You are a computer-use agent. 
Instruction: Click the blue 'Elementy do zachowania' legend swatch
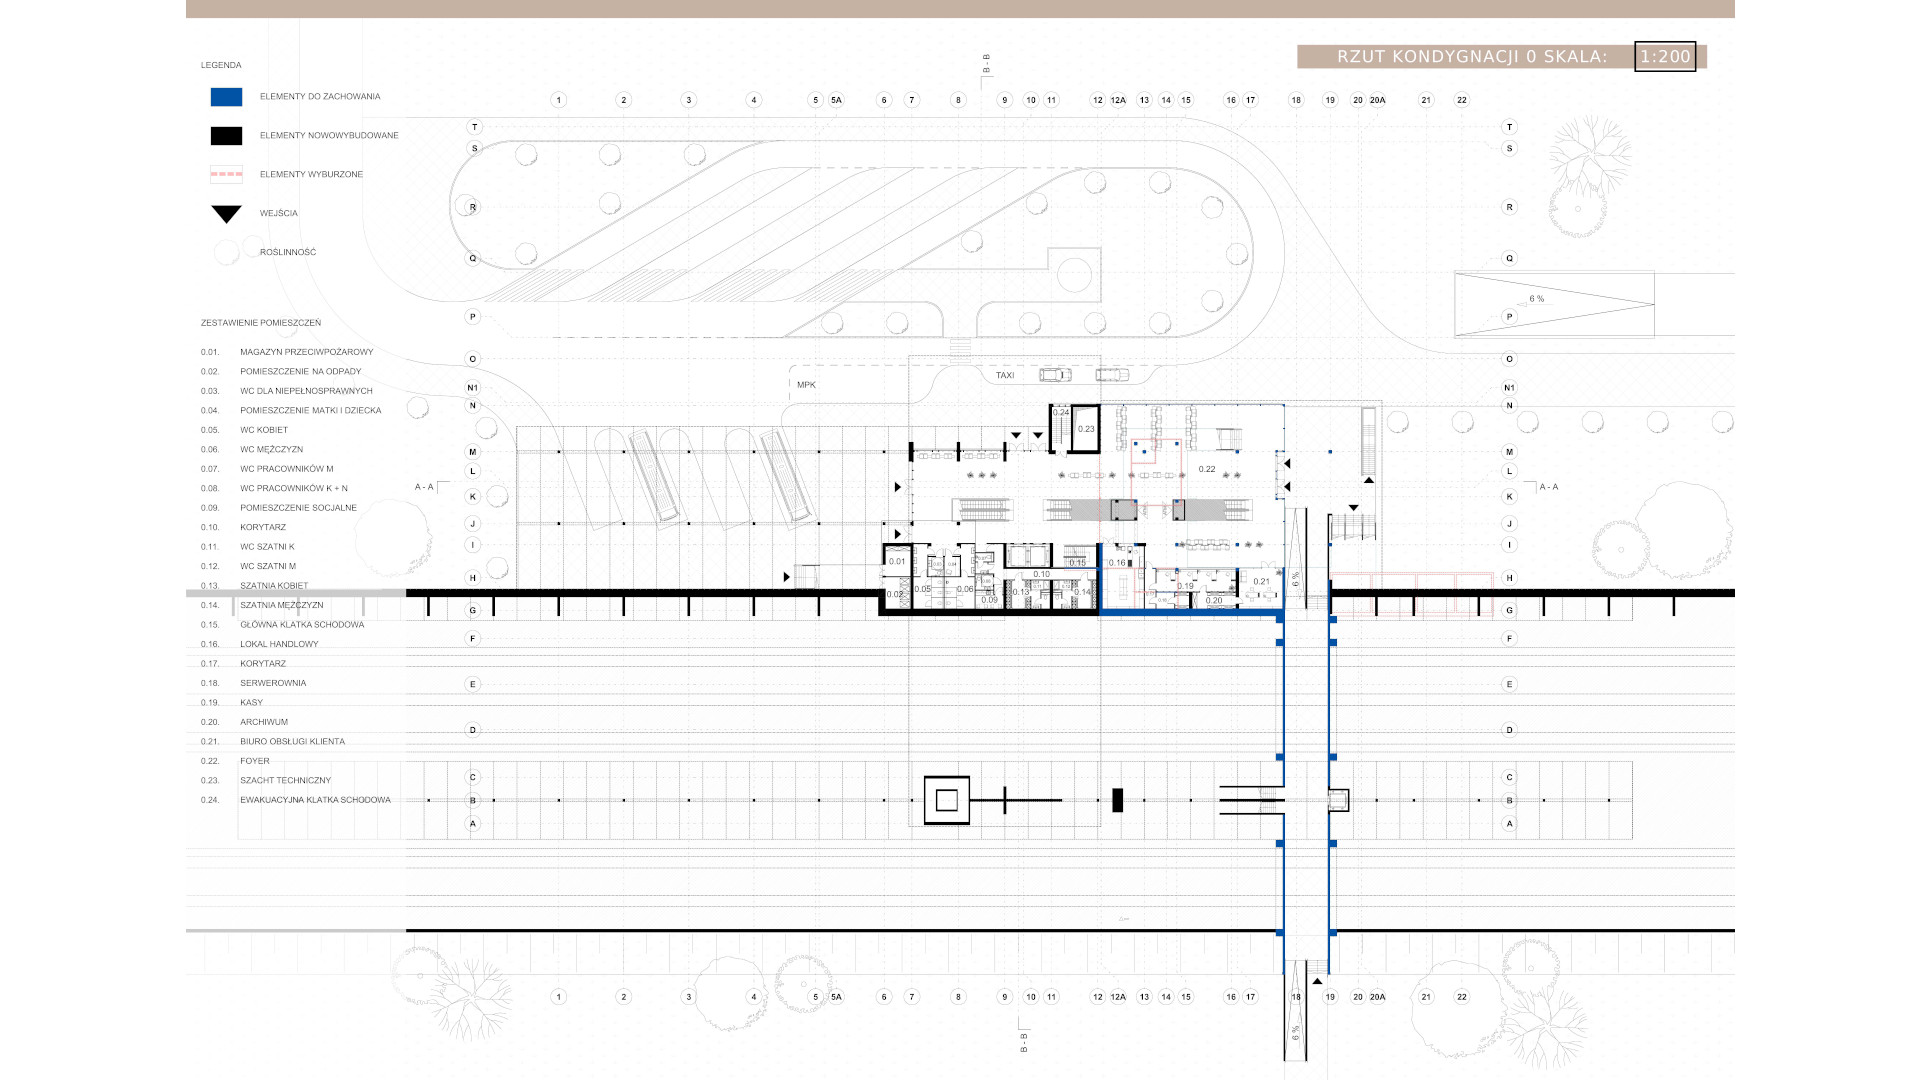[226, 97]
